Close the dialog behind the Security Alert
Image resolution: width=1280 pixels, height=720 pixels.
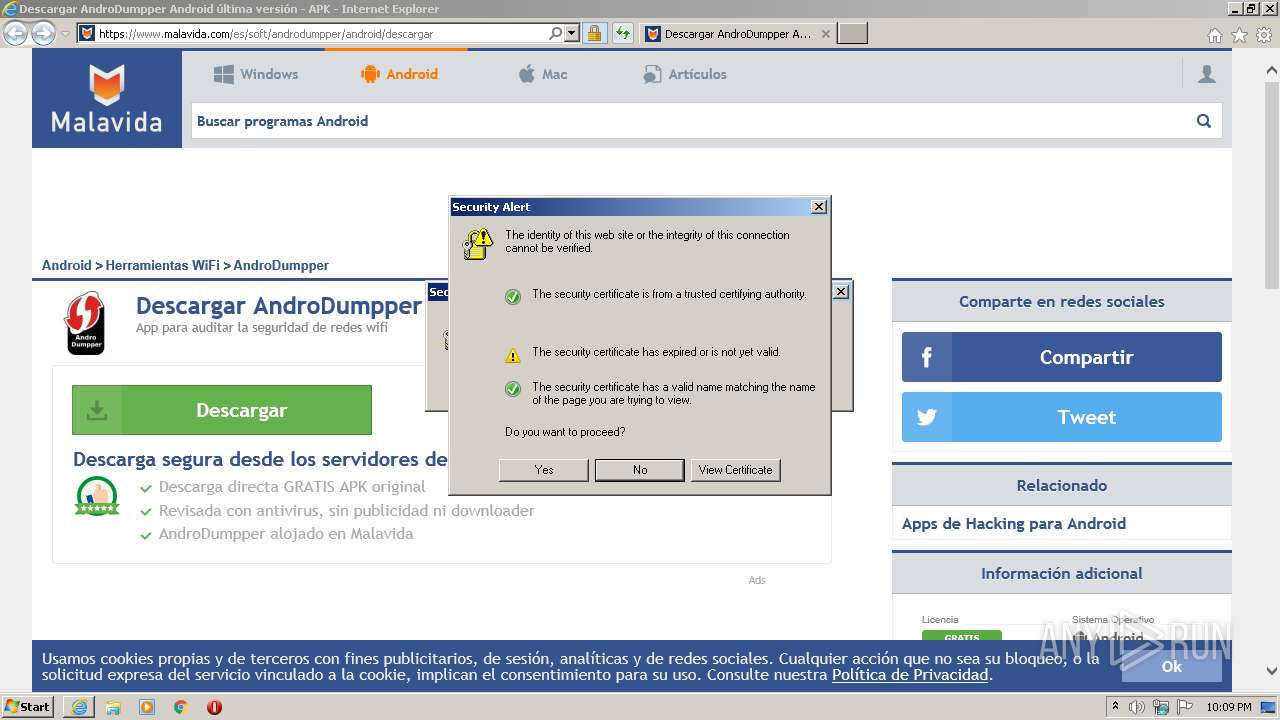pyautogui.click(x=841, y=292)
